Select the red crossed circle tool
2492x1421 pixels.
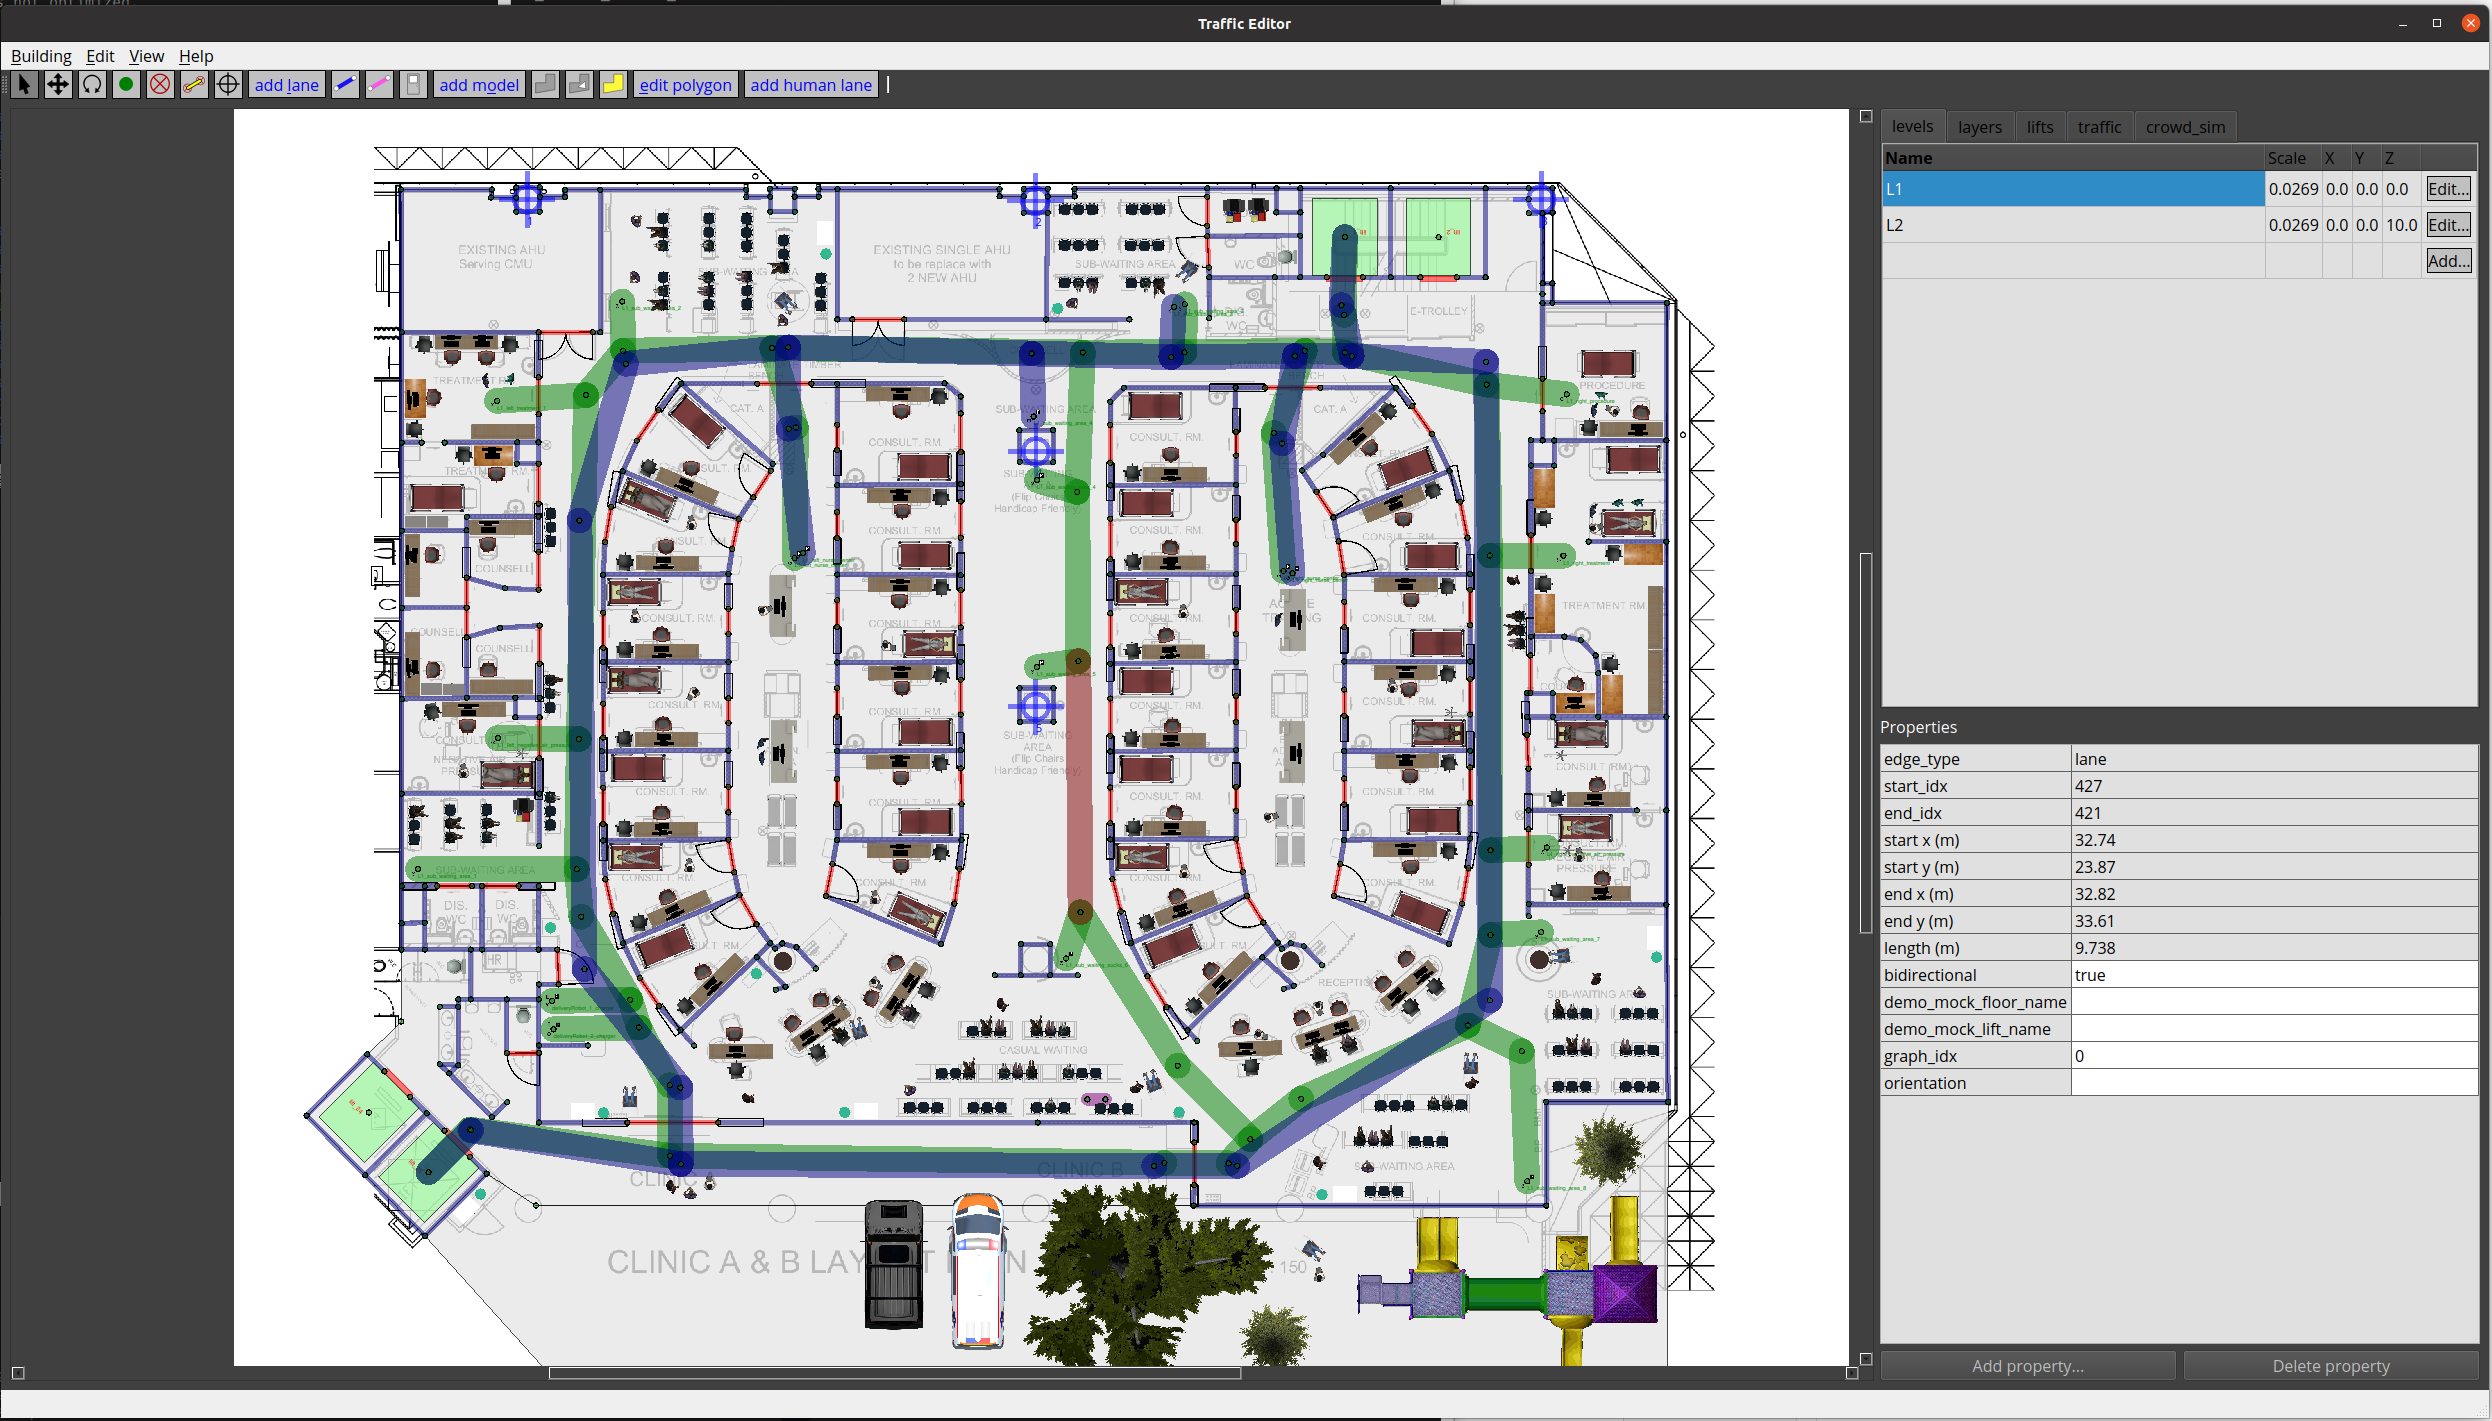pos(160,85)
